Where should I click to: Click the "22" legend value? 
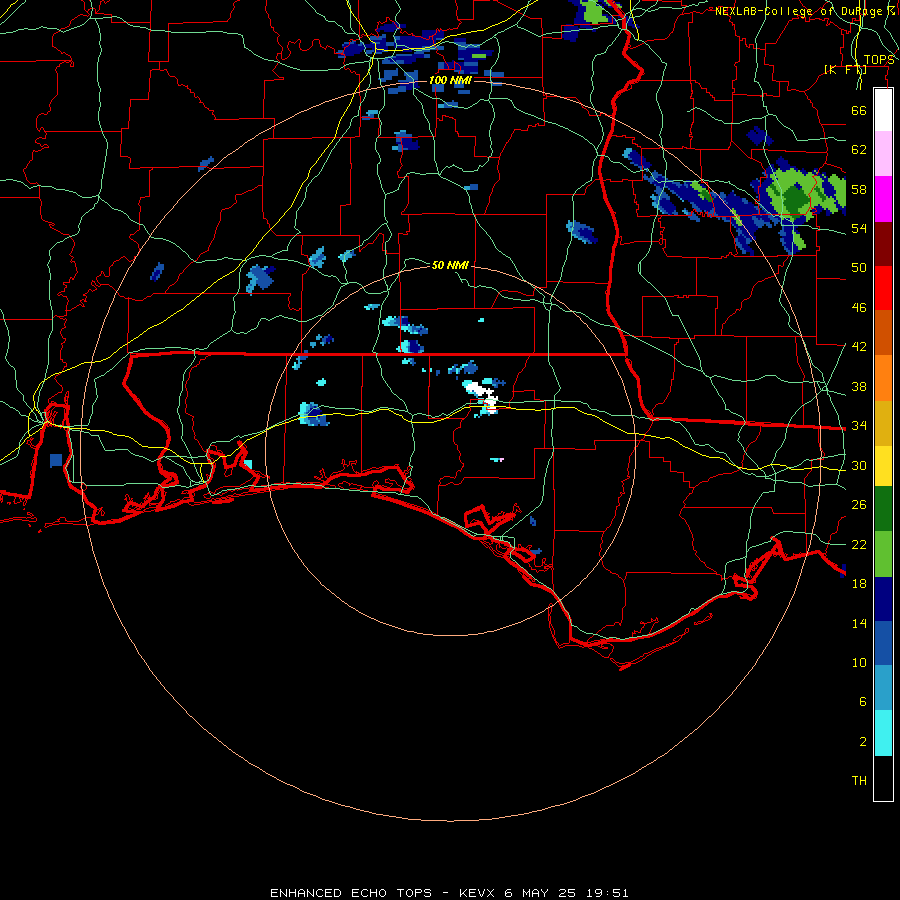coord(859,544)
